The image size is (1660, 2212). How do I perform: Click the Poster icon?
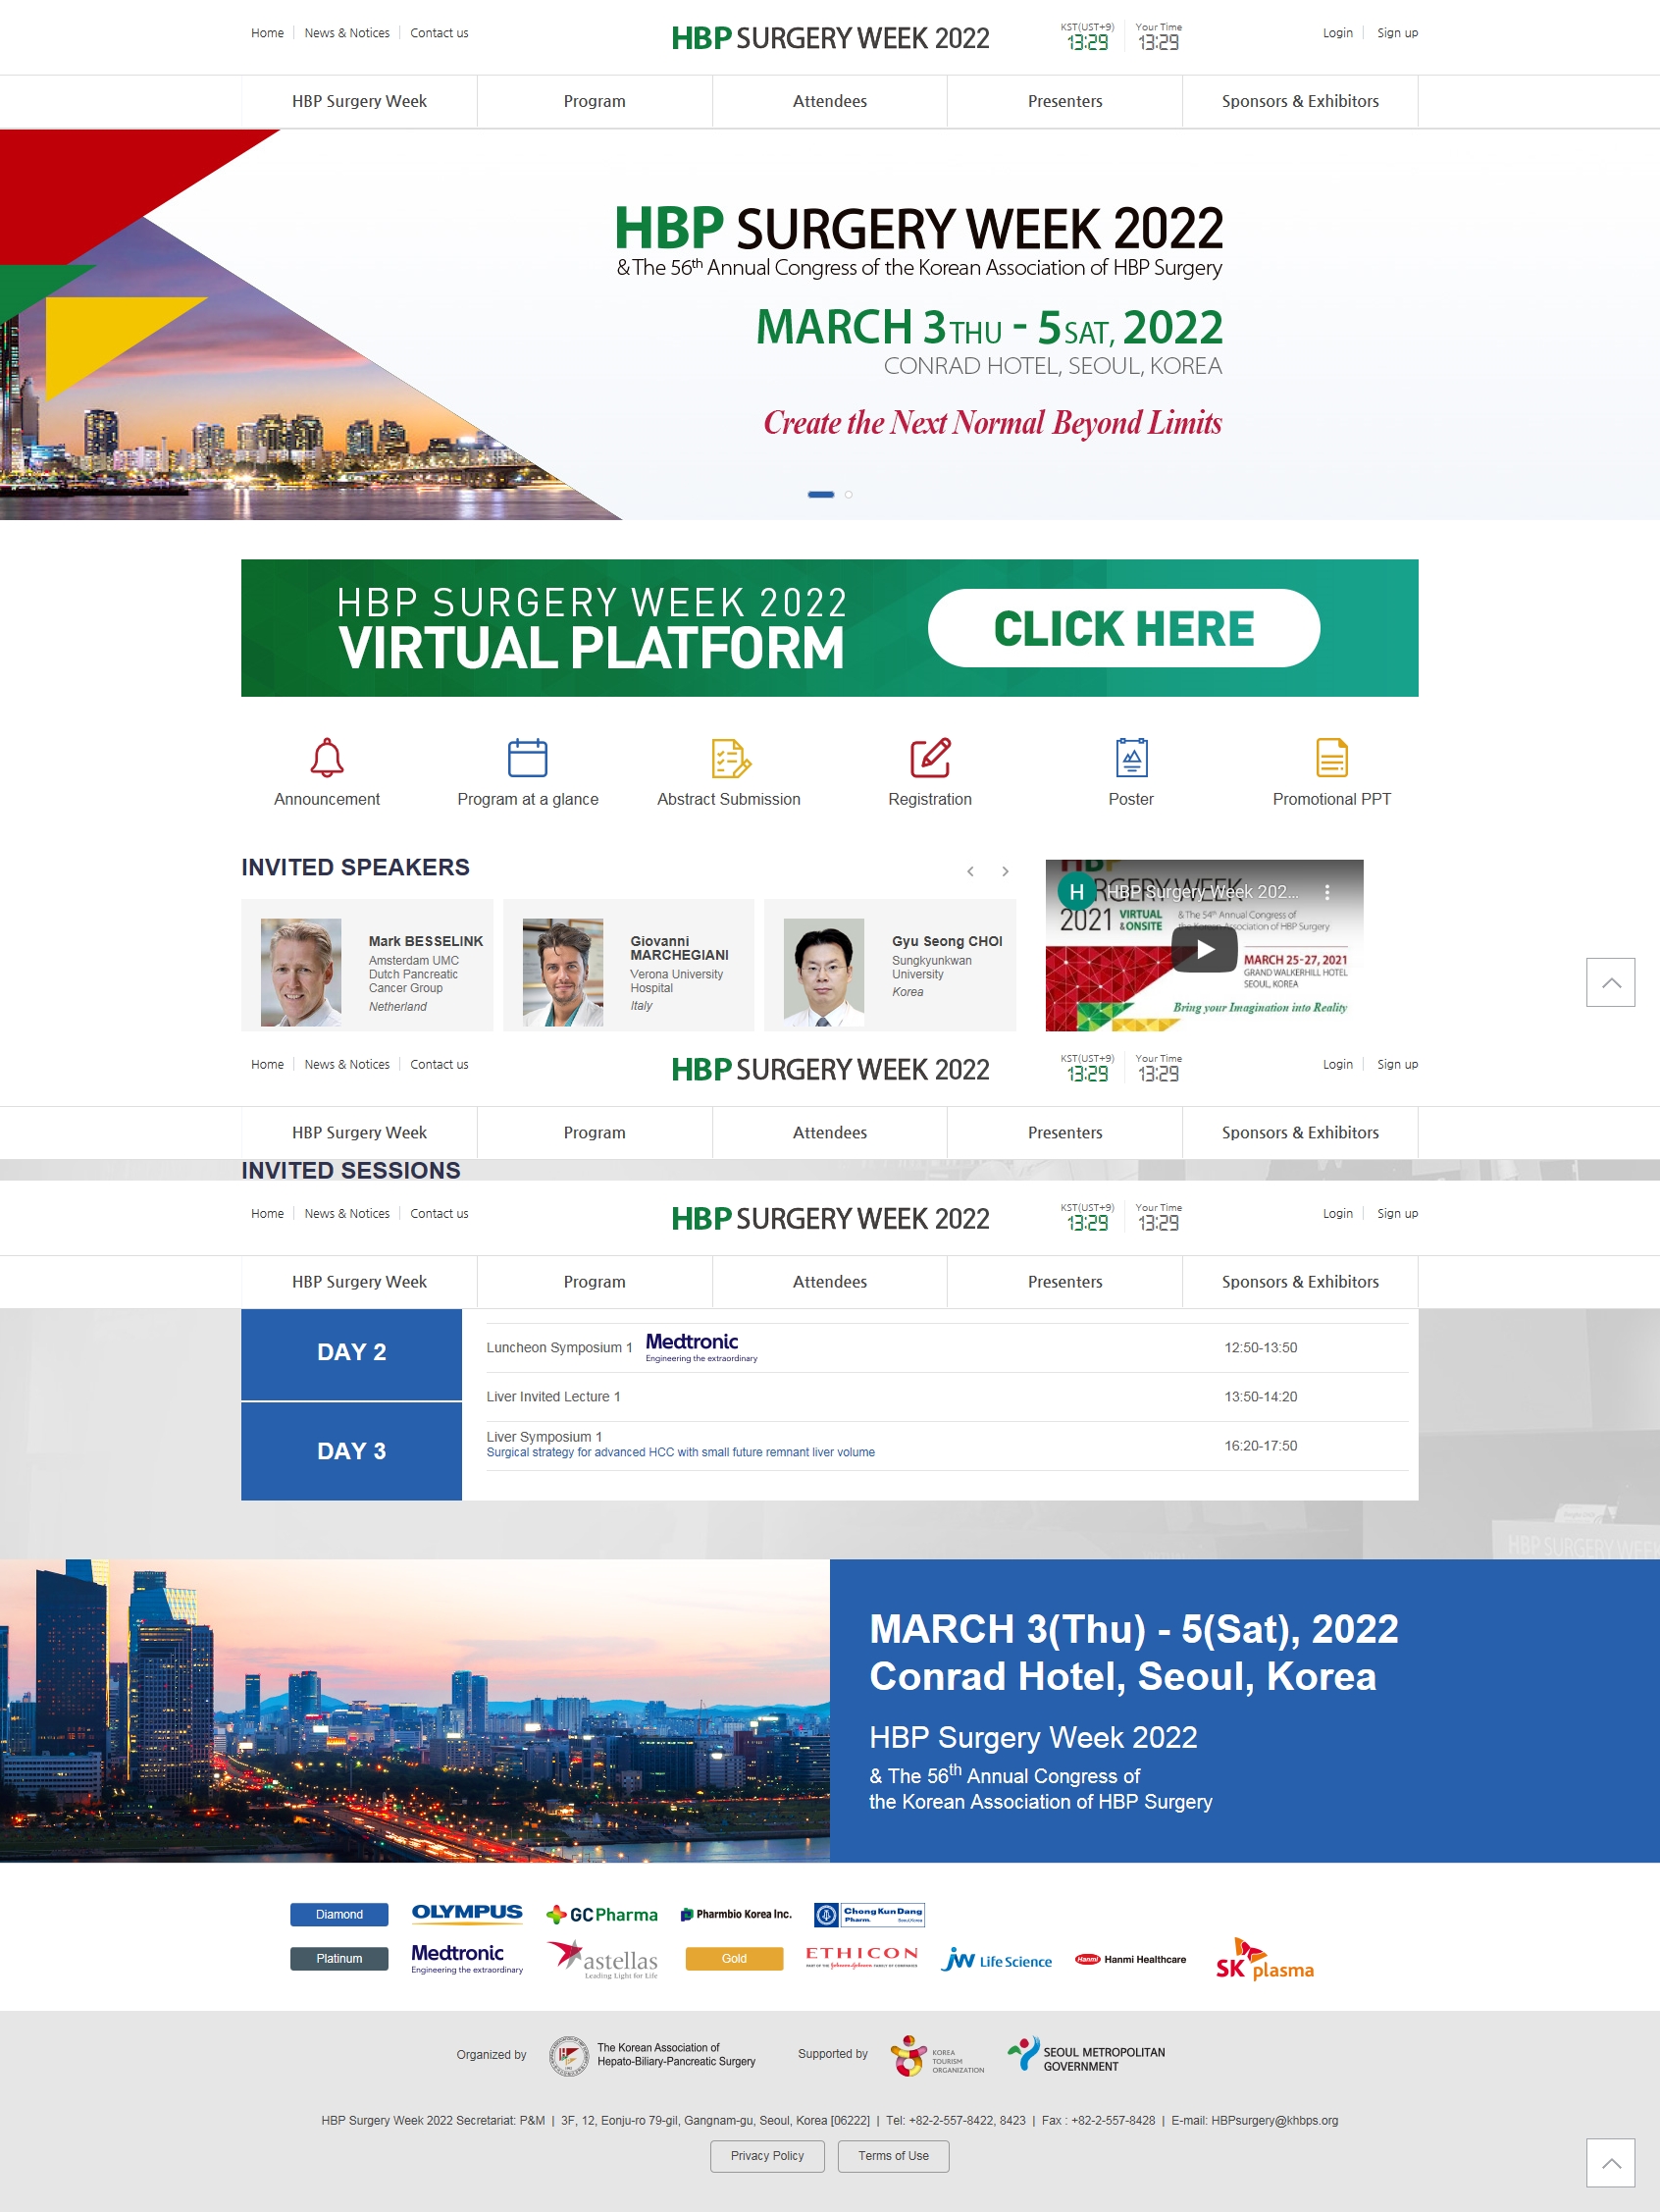click(x=1130, y=758)
